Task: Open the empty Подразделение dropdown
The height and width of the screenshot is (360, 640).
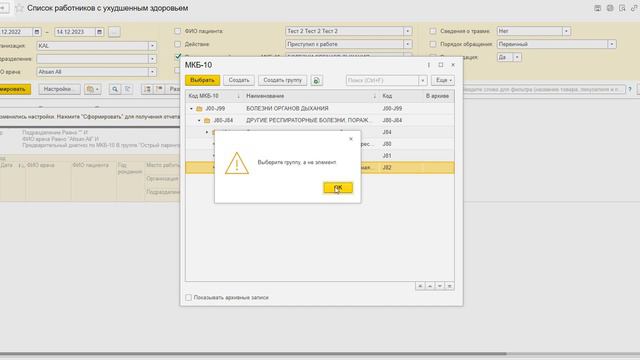Action: (x=152, y=59)
